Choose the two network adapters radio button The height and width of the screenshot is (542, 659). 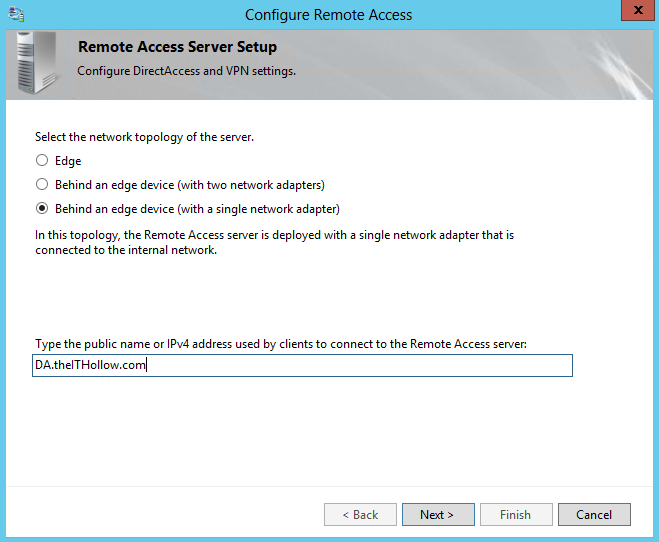tap(42, 184)
